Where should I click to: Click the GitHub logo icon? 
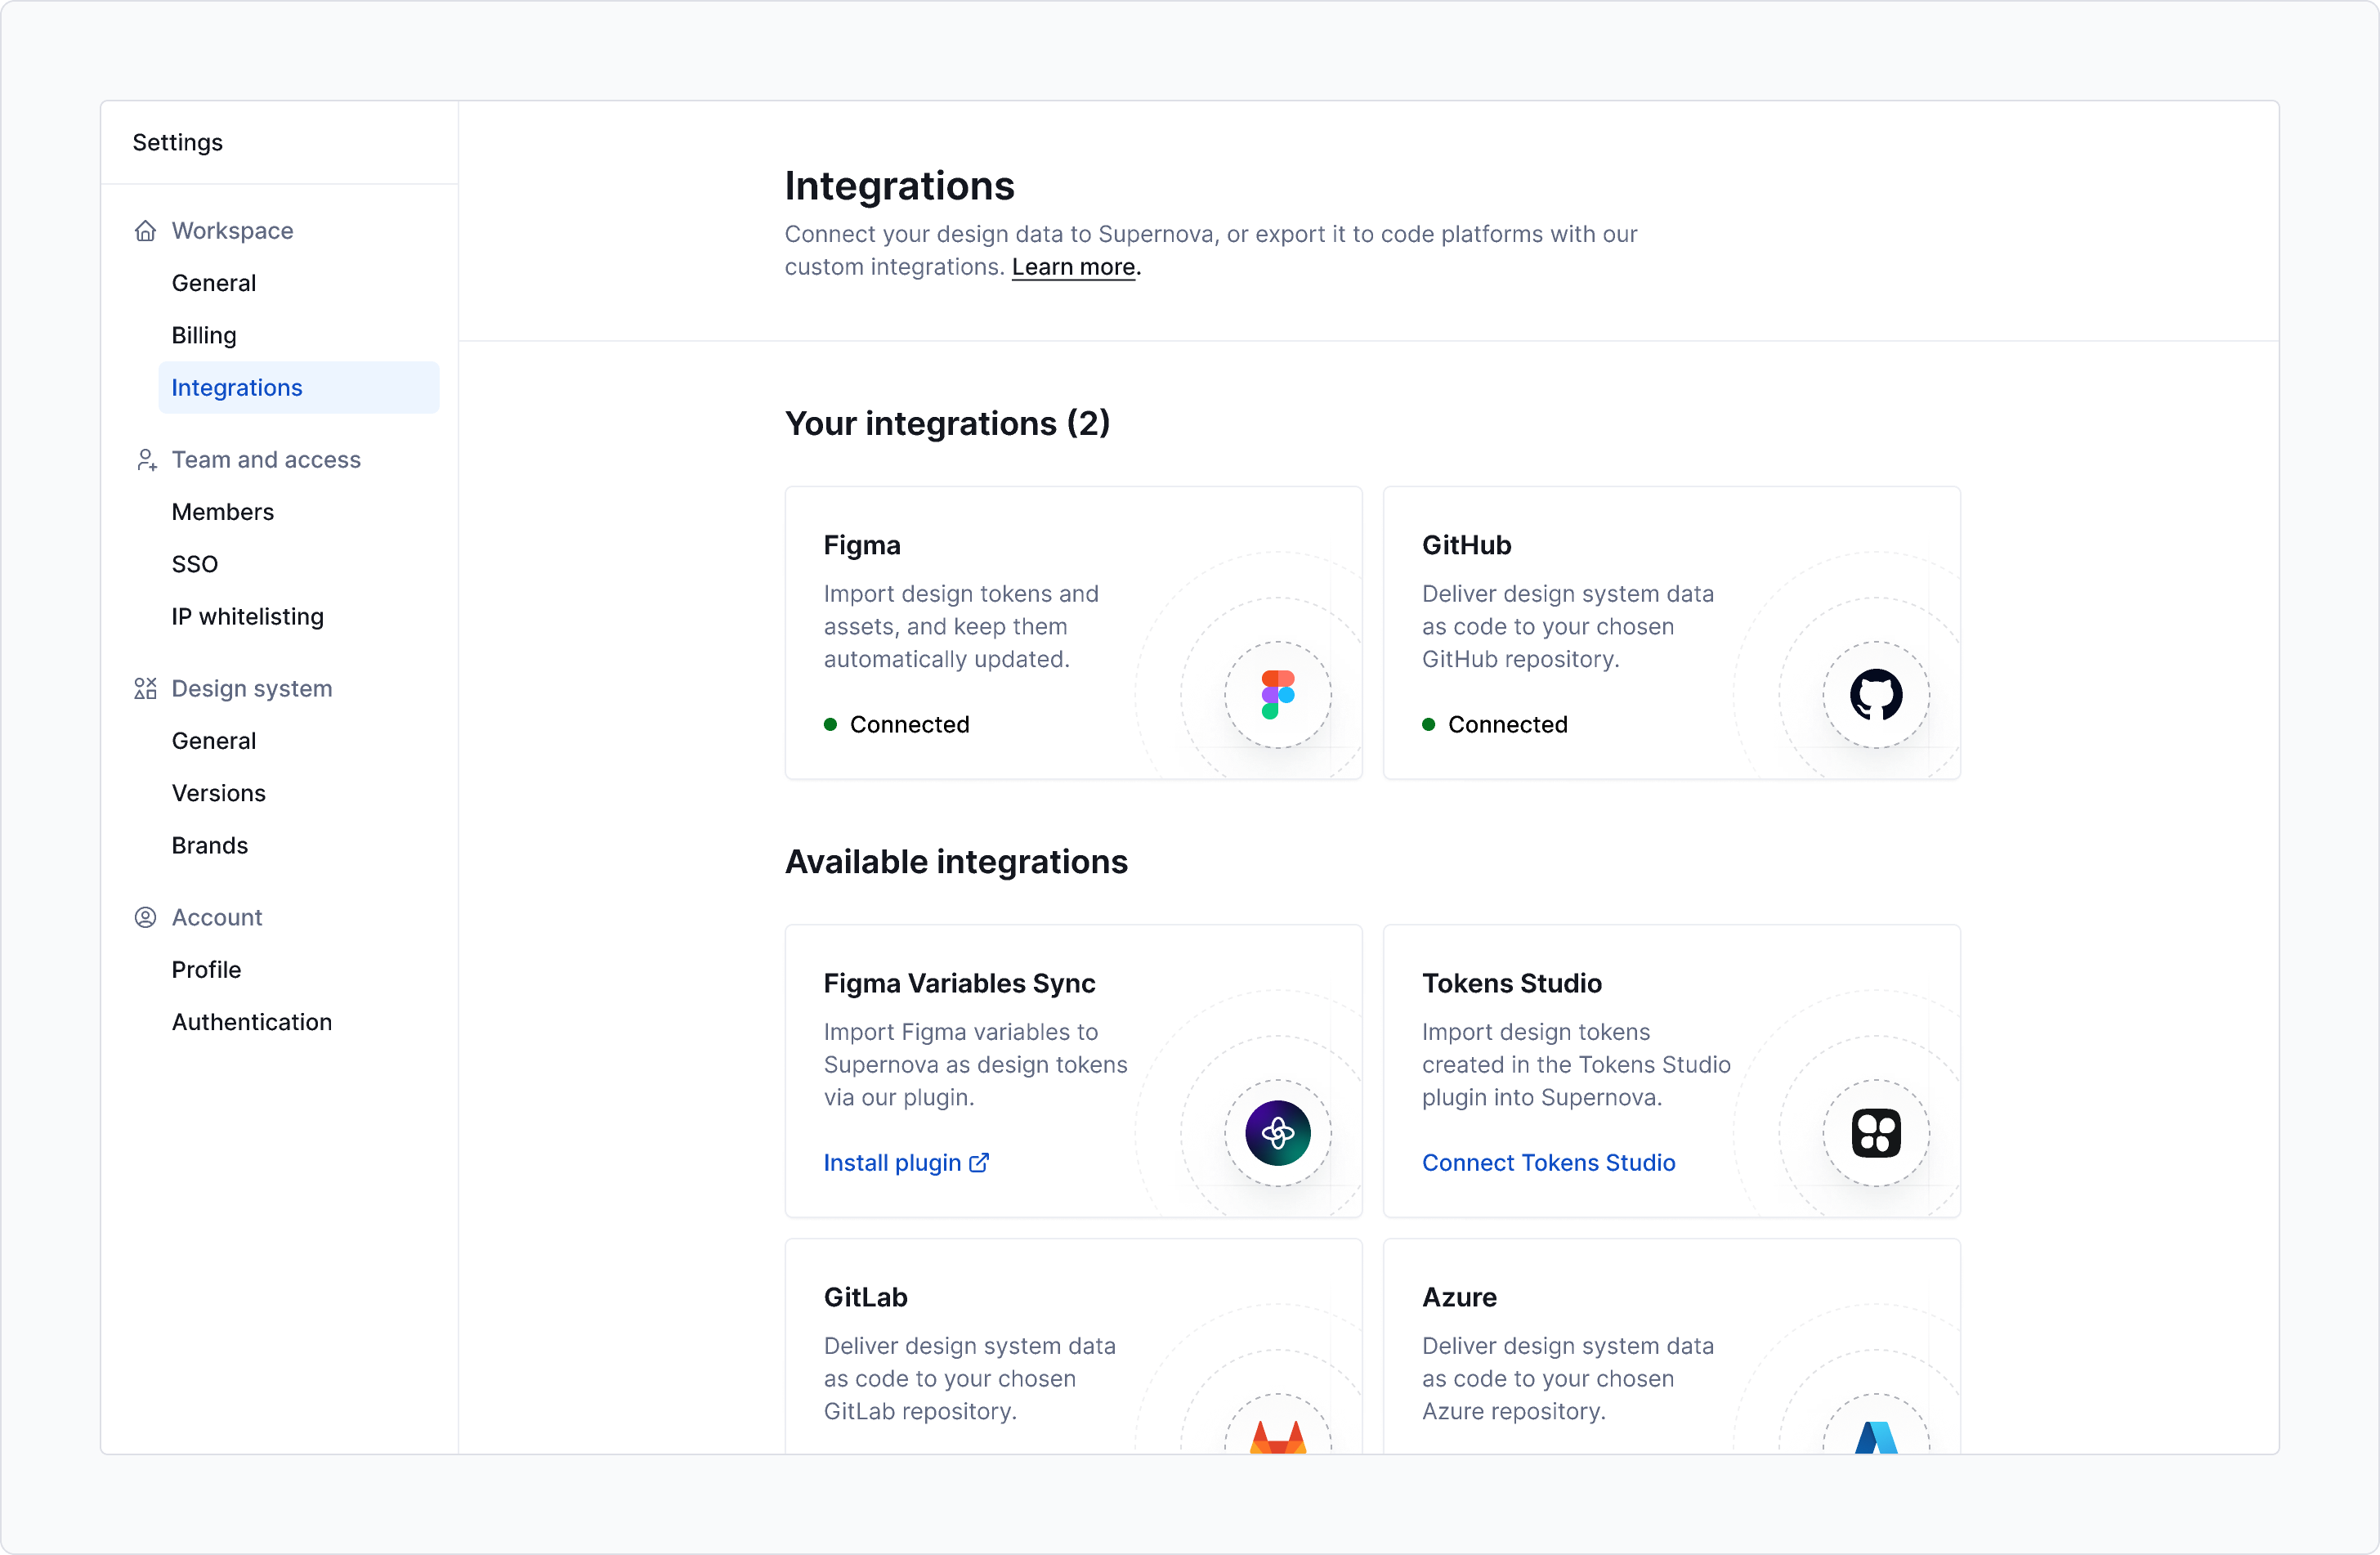[1876, 694]
